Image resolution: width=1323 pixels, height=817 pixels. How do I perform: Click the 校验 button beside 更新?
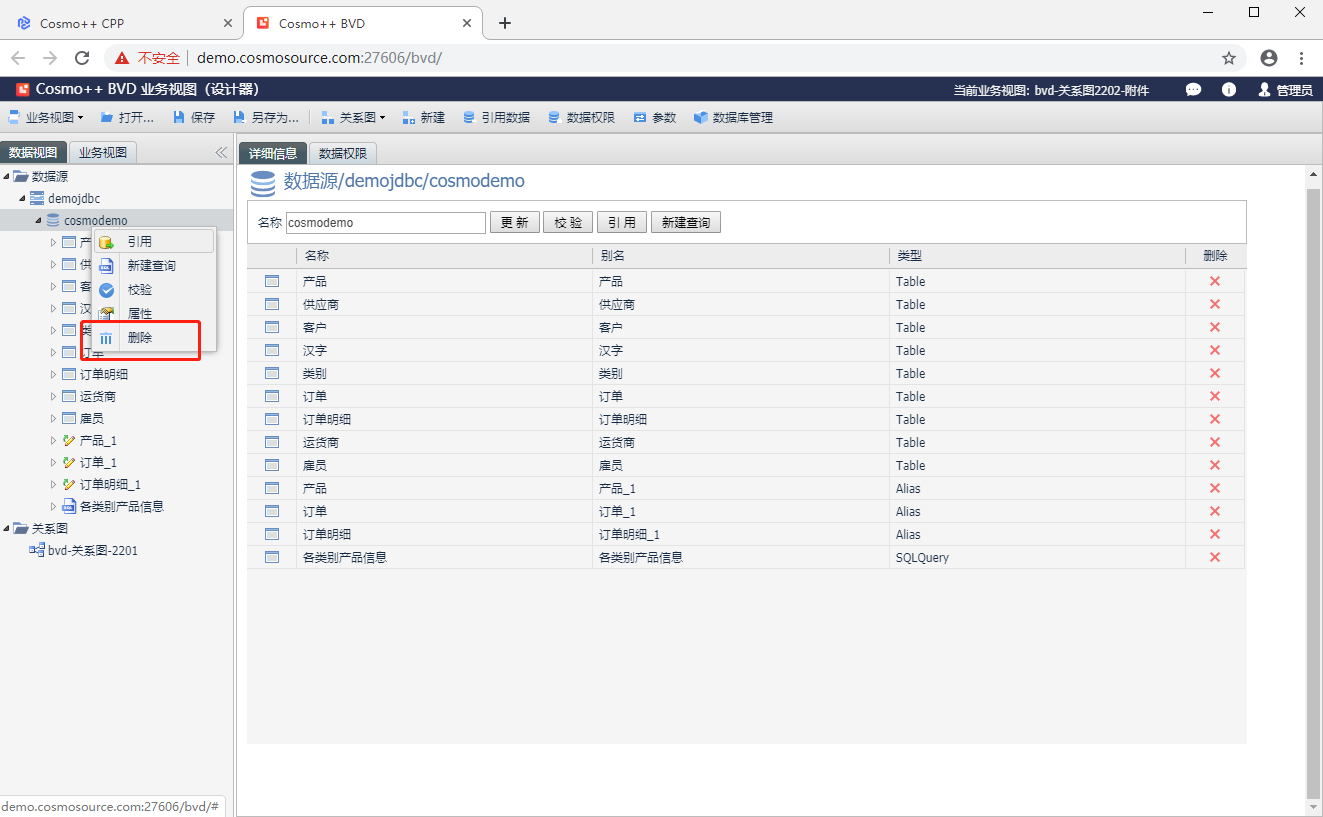[x=568, y=223]
